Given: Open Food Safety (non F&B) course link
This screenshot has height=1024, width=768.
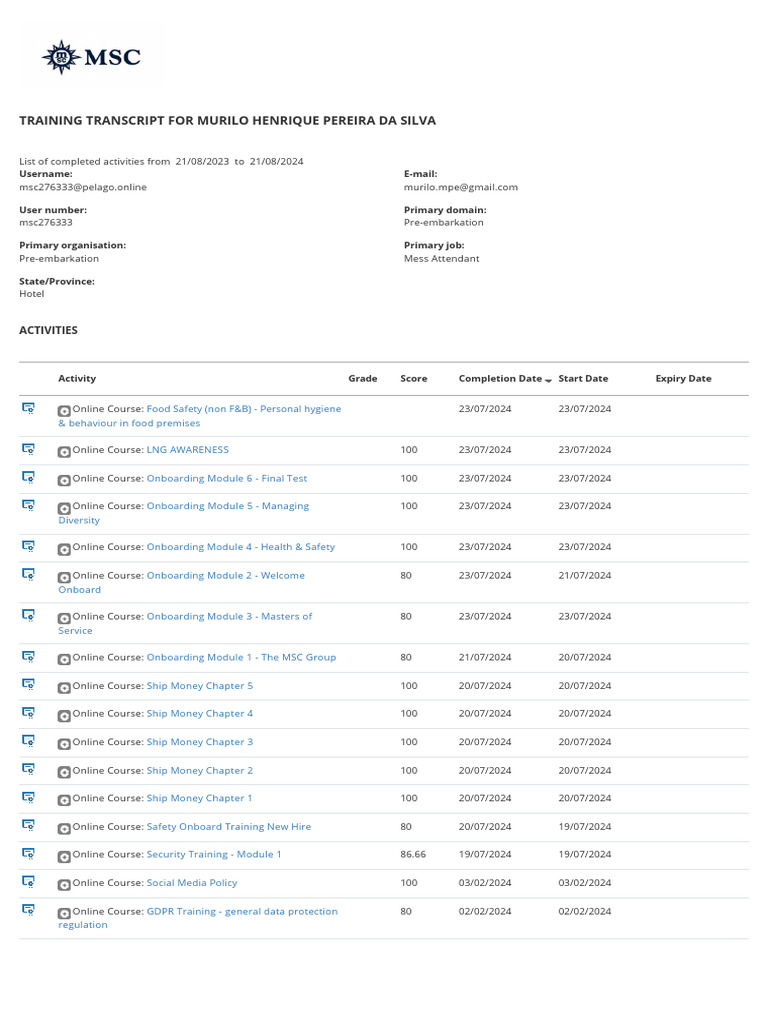Looking at the screenshot, I should [199, 415].
